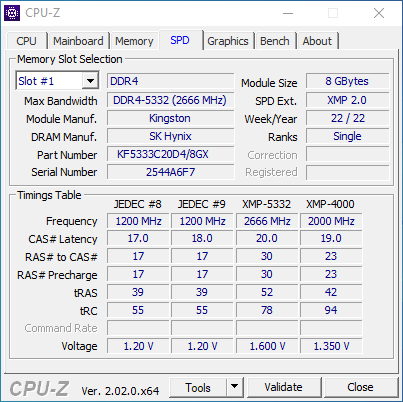403x402 pixels.
Task: Click the CPU-Z app icon in title bar
Action: click(12, 13)
